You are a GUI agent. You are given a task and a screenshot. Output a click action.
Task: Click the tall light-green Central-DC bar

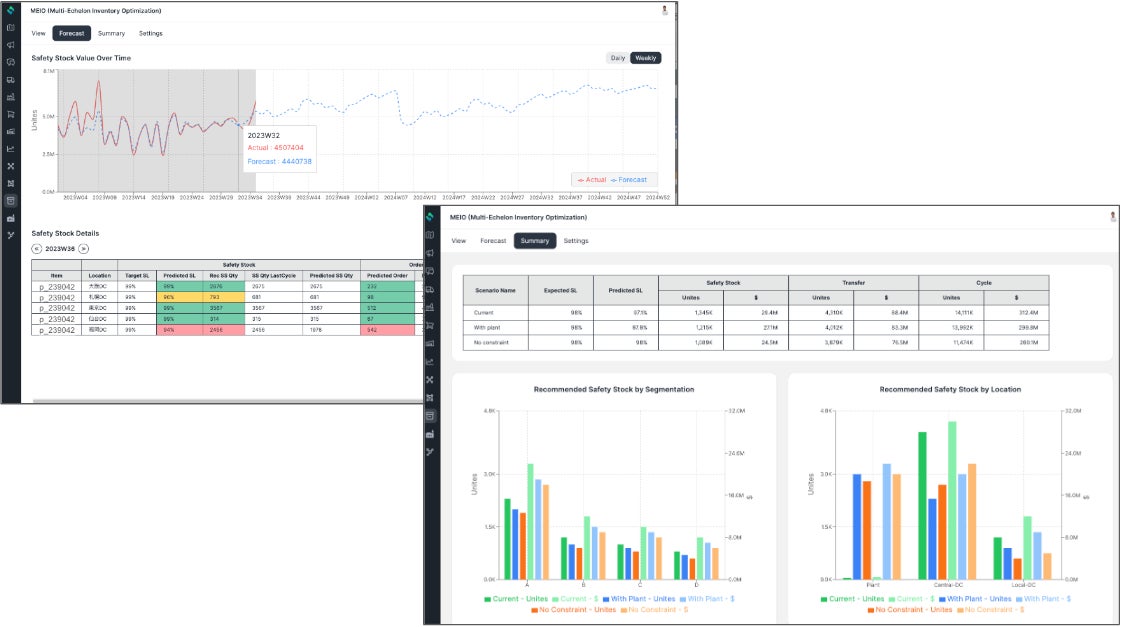(x=952, y=500)
